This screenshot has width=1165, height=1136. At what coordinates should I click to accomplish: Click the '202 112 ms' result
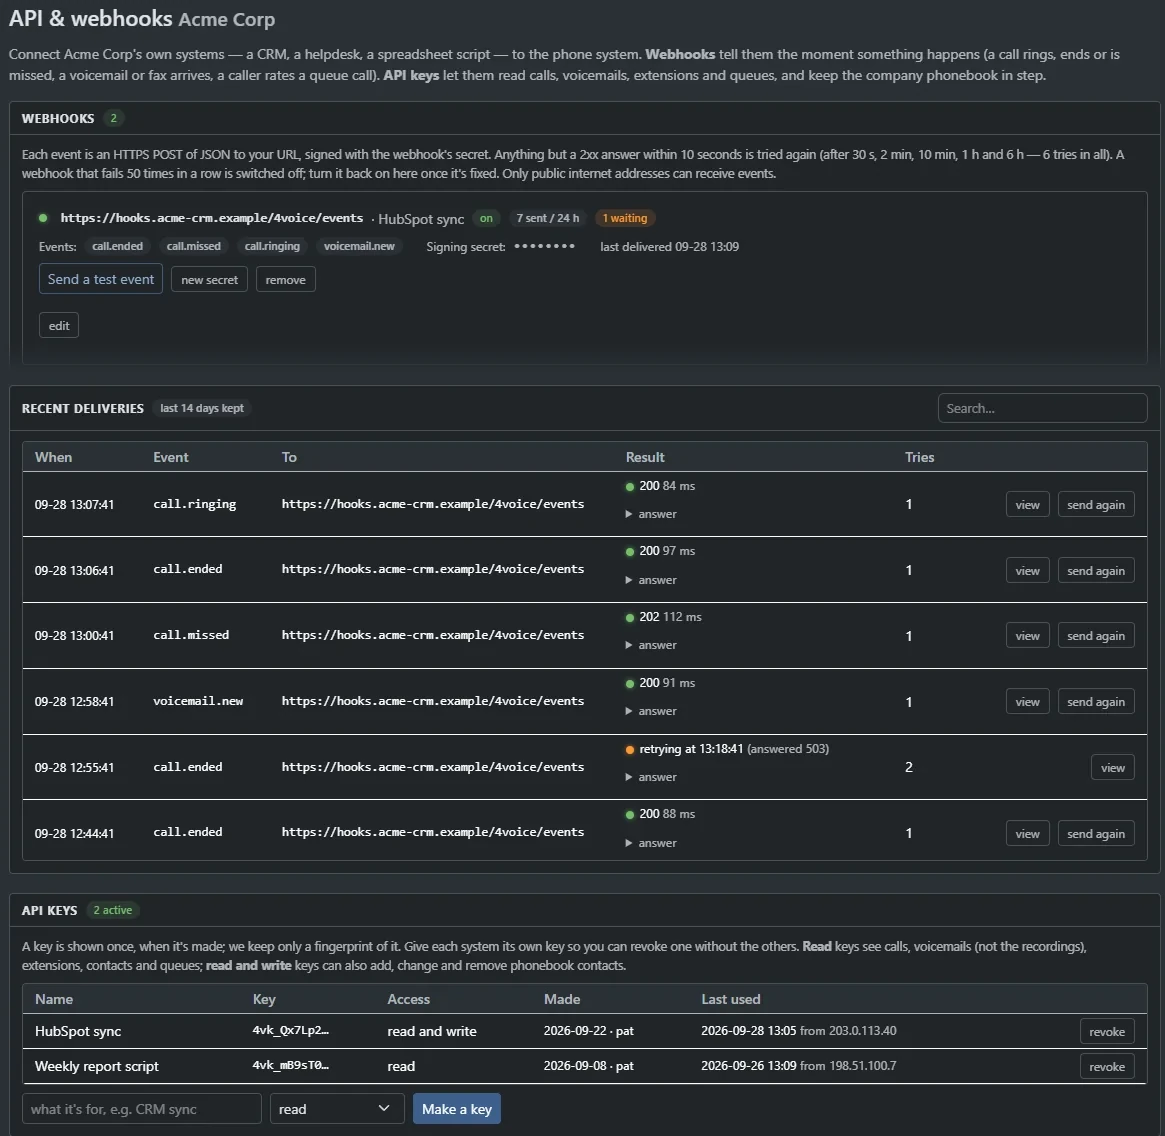pos(669,617)
